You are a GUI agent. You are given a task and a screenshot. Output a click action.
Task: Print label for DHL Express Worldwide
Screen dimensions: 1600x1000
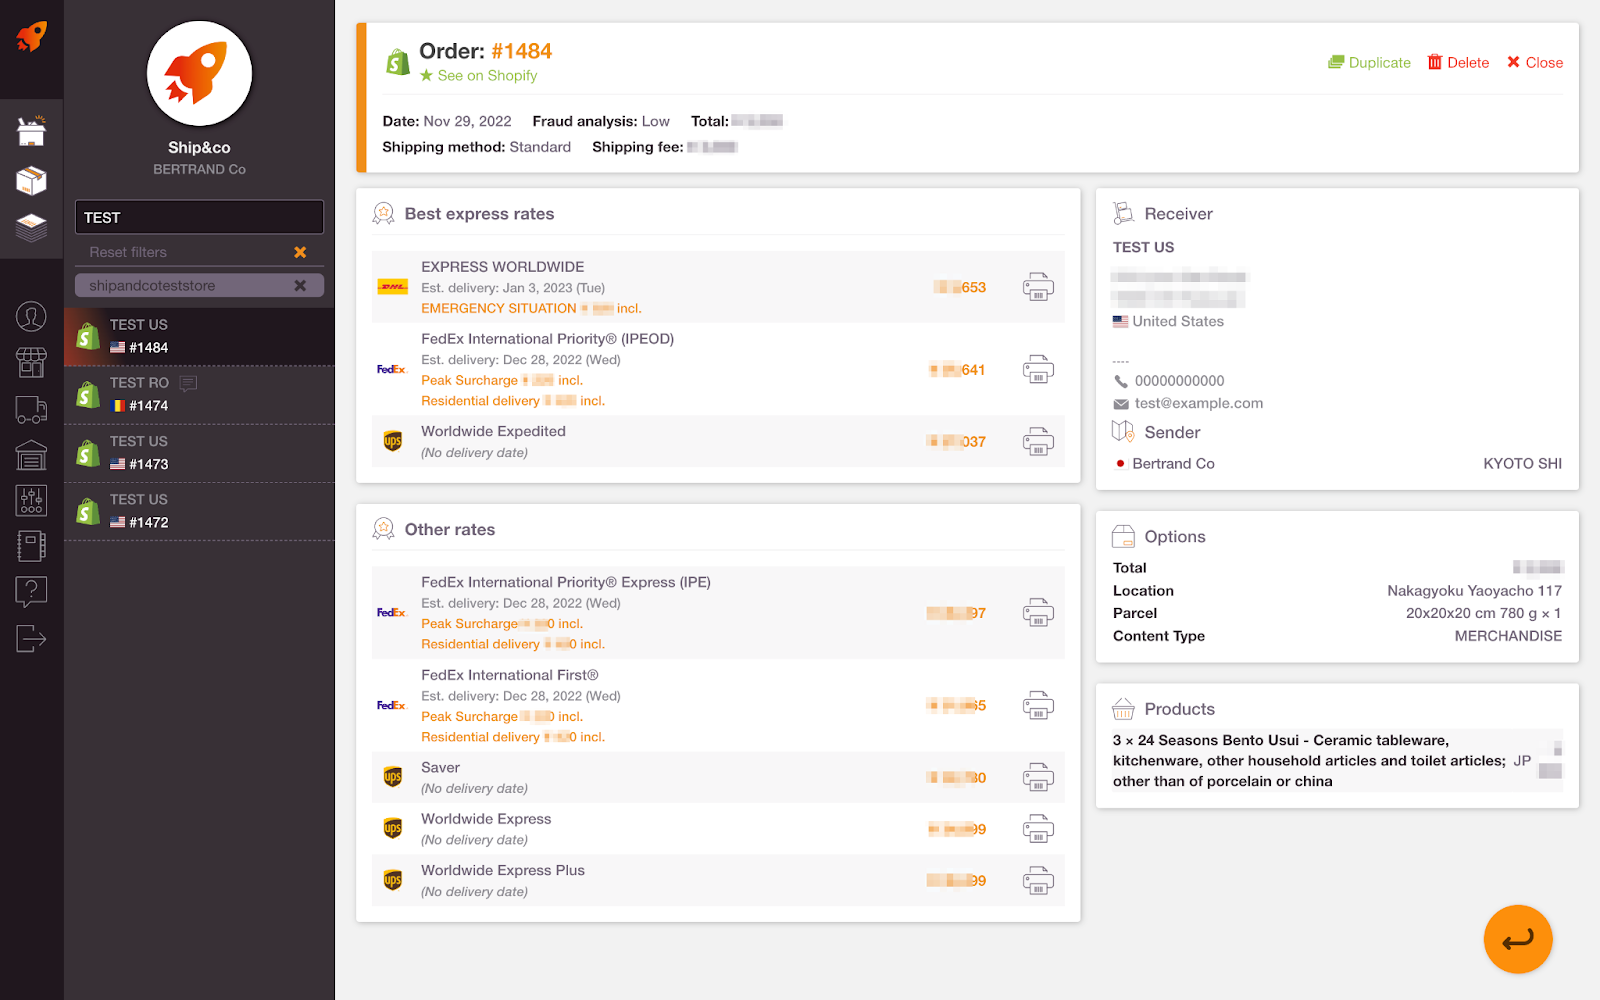1038,287
